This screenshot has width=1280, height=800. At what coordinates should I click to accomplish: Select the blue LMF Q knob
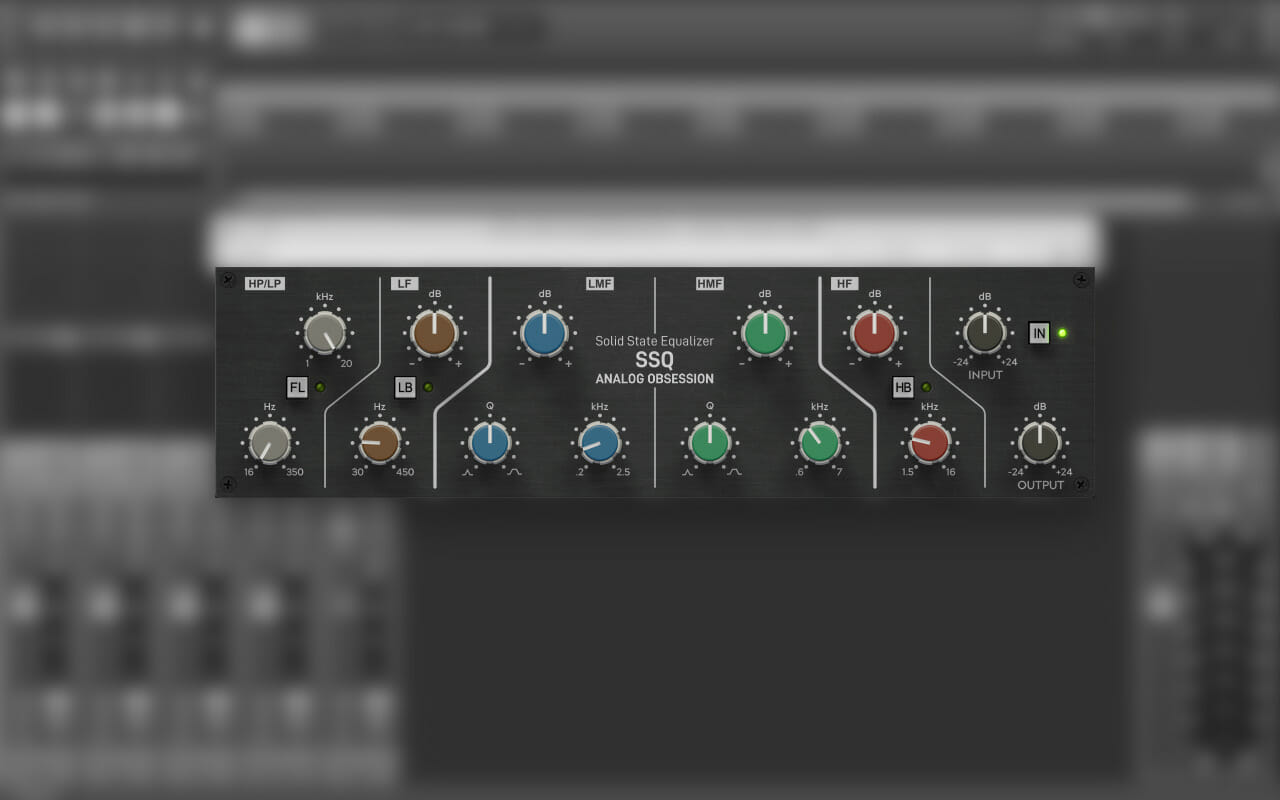click(490, 442)
